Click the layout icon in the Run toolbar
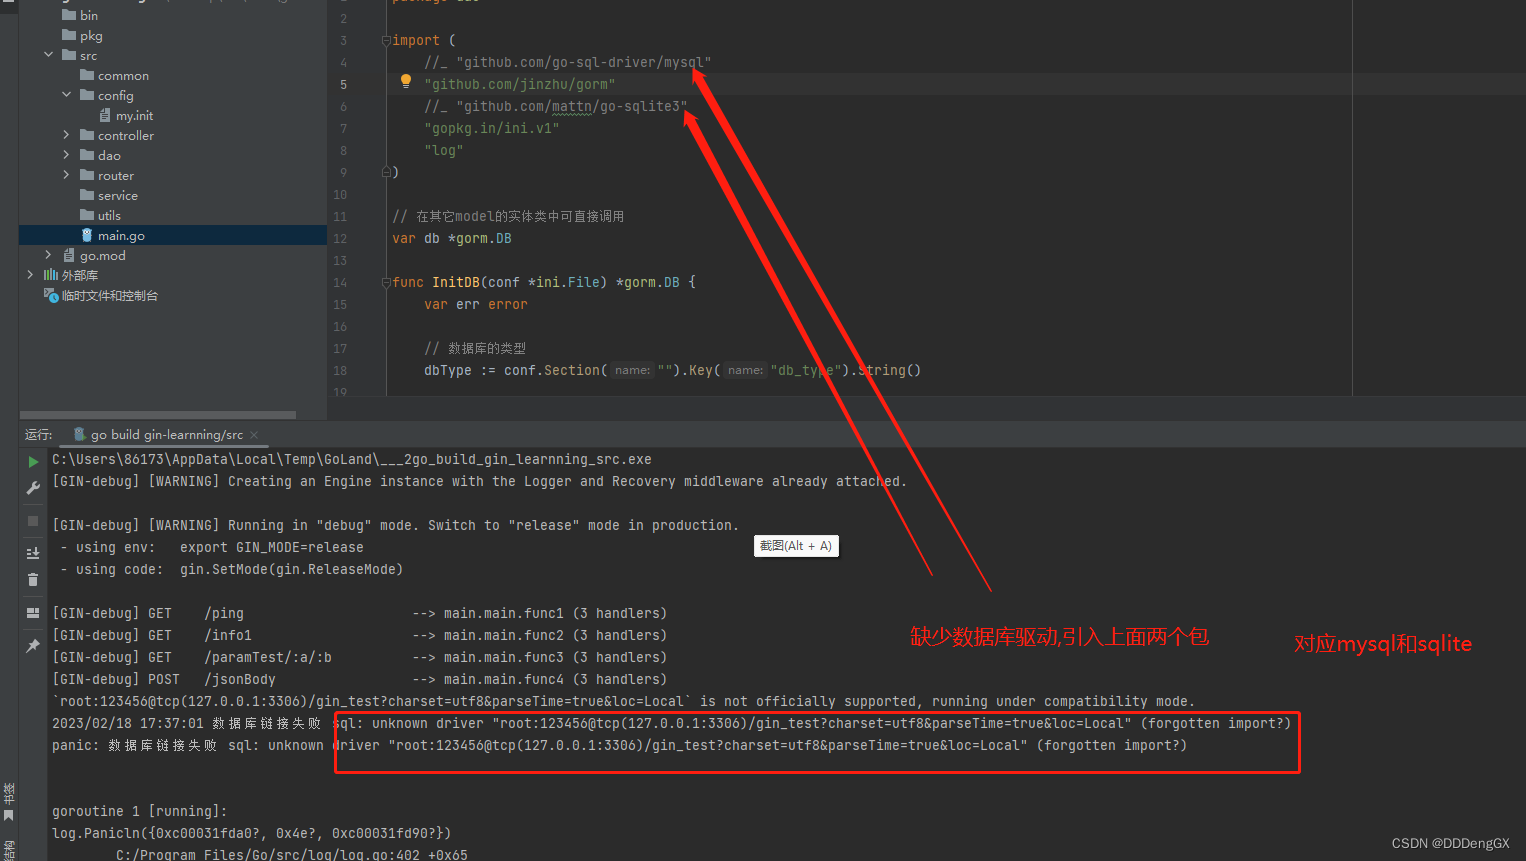Image resolution: width=1526 pixels, height=861 pixels. 33,613
